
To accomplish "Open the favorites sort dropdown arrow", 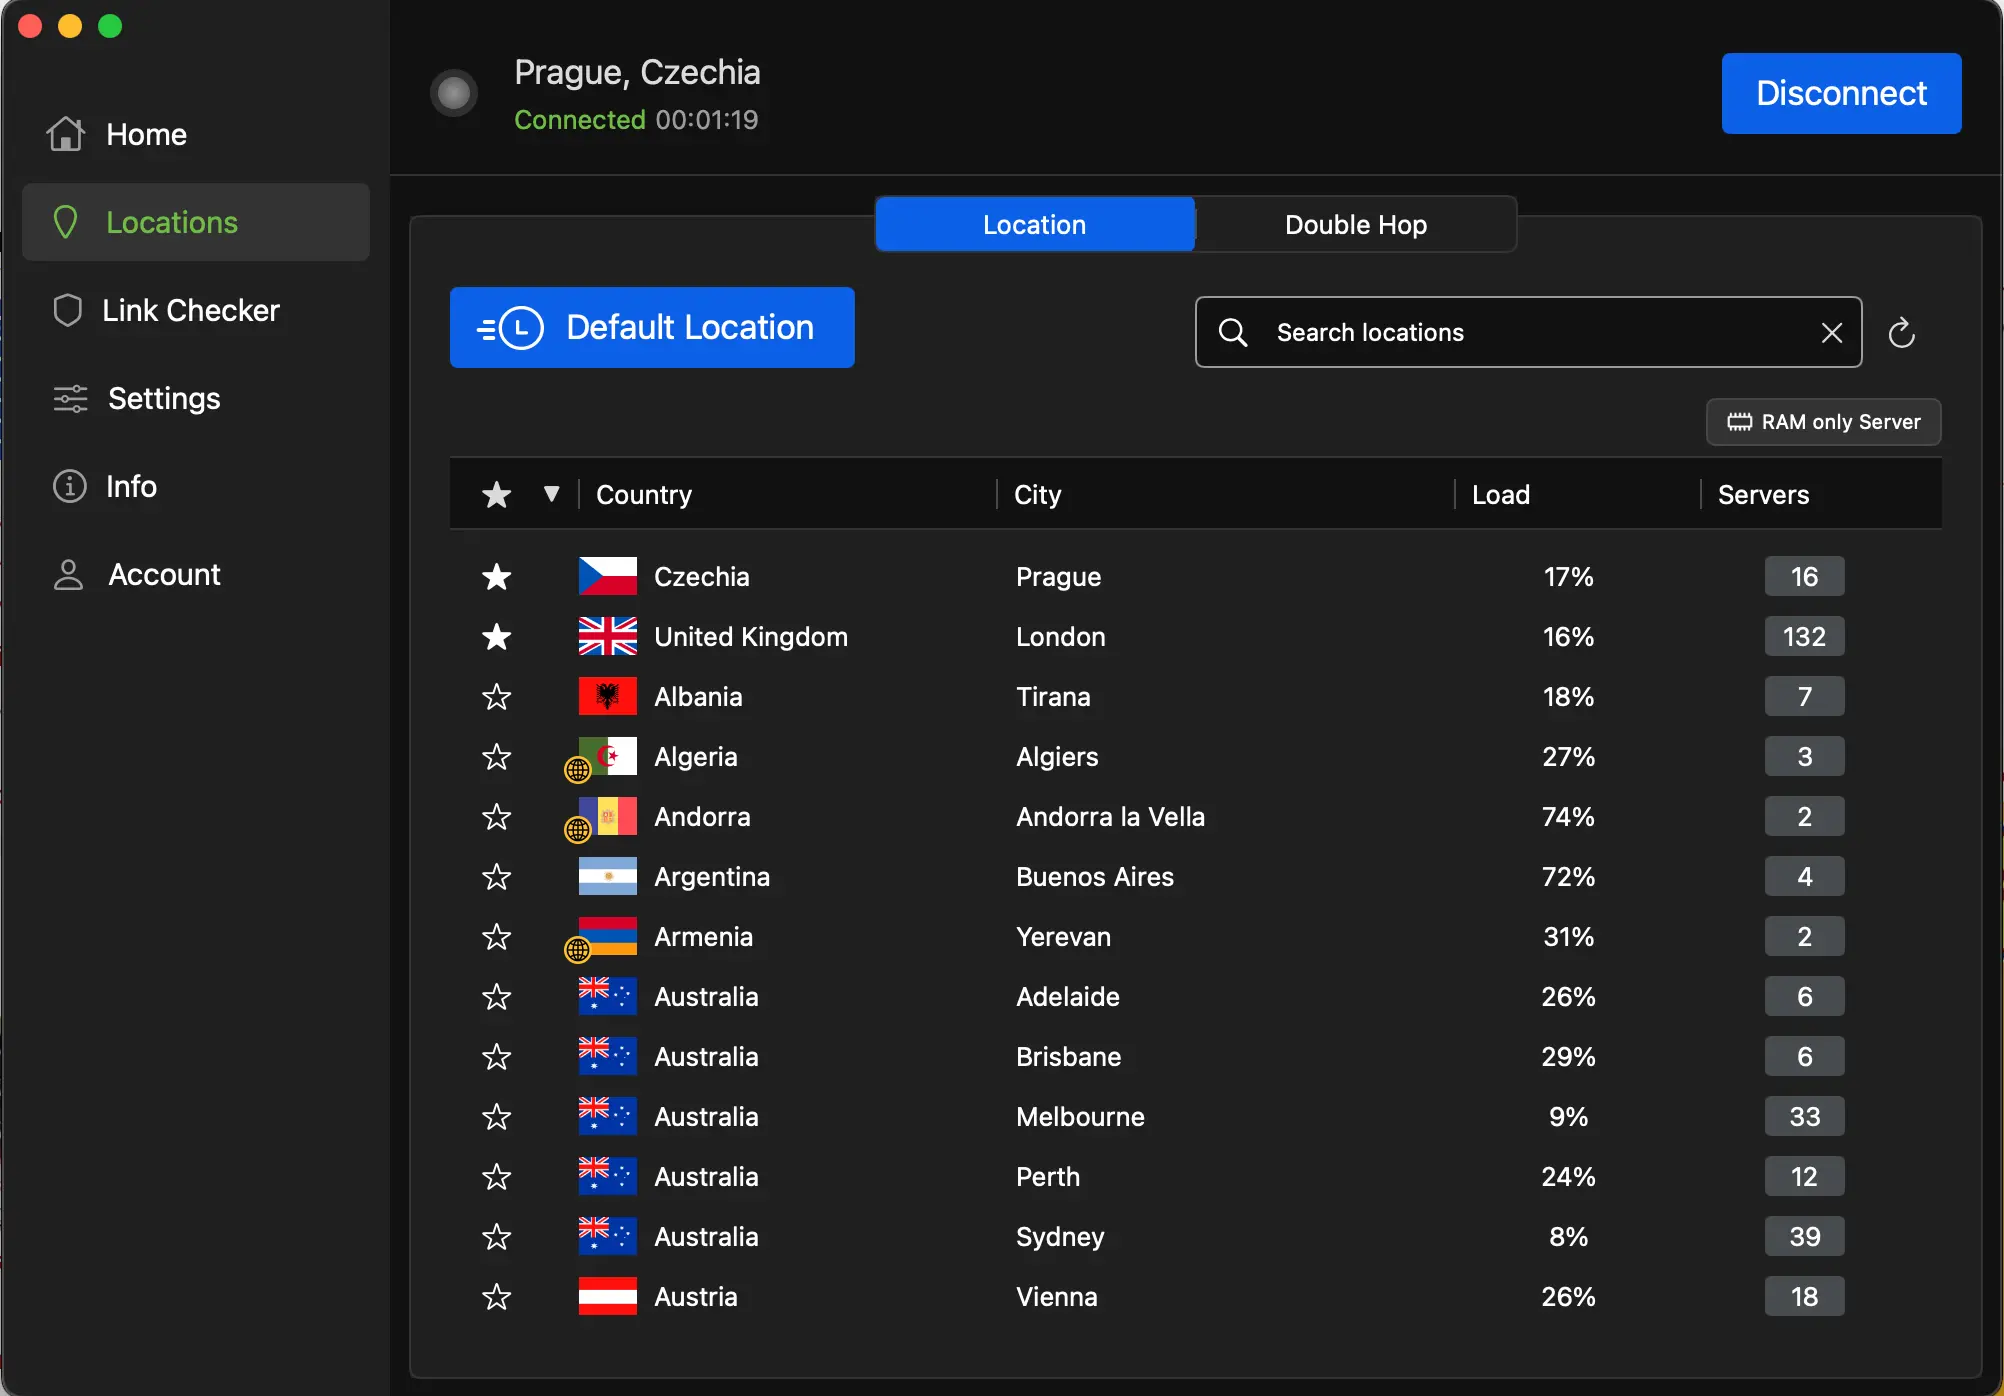I will point(551,494).
